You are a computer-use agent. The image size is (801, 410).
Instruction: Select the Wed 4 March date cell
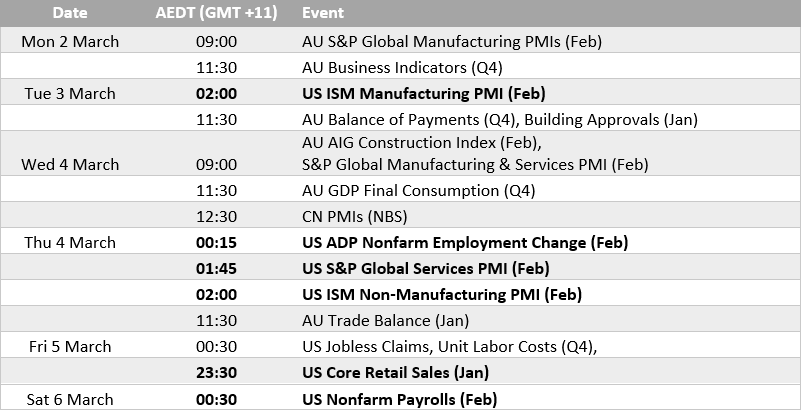(x=70, y=164)
